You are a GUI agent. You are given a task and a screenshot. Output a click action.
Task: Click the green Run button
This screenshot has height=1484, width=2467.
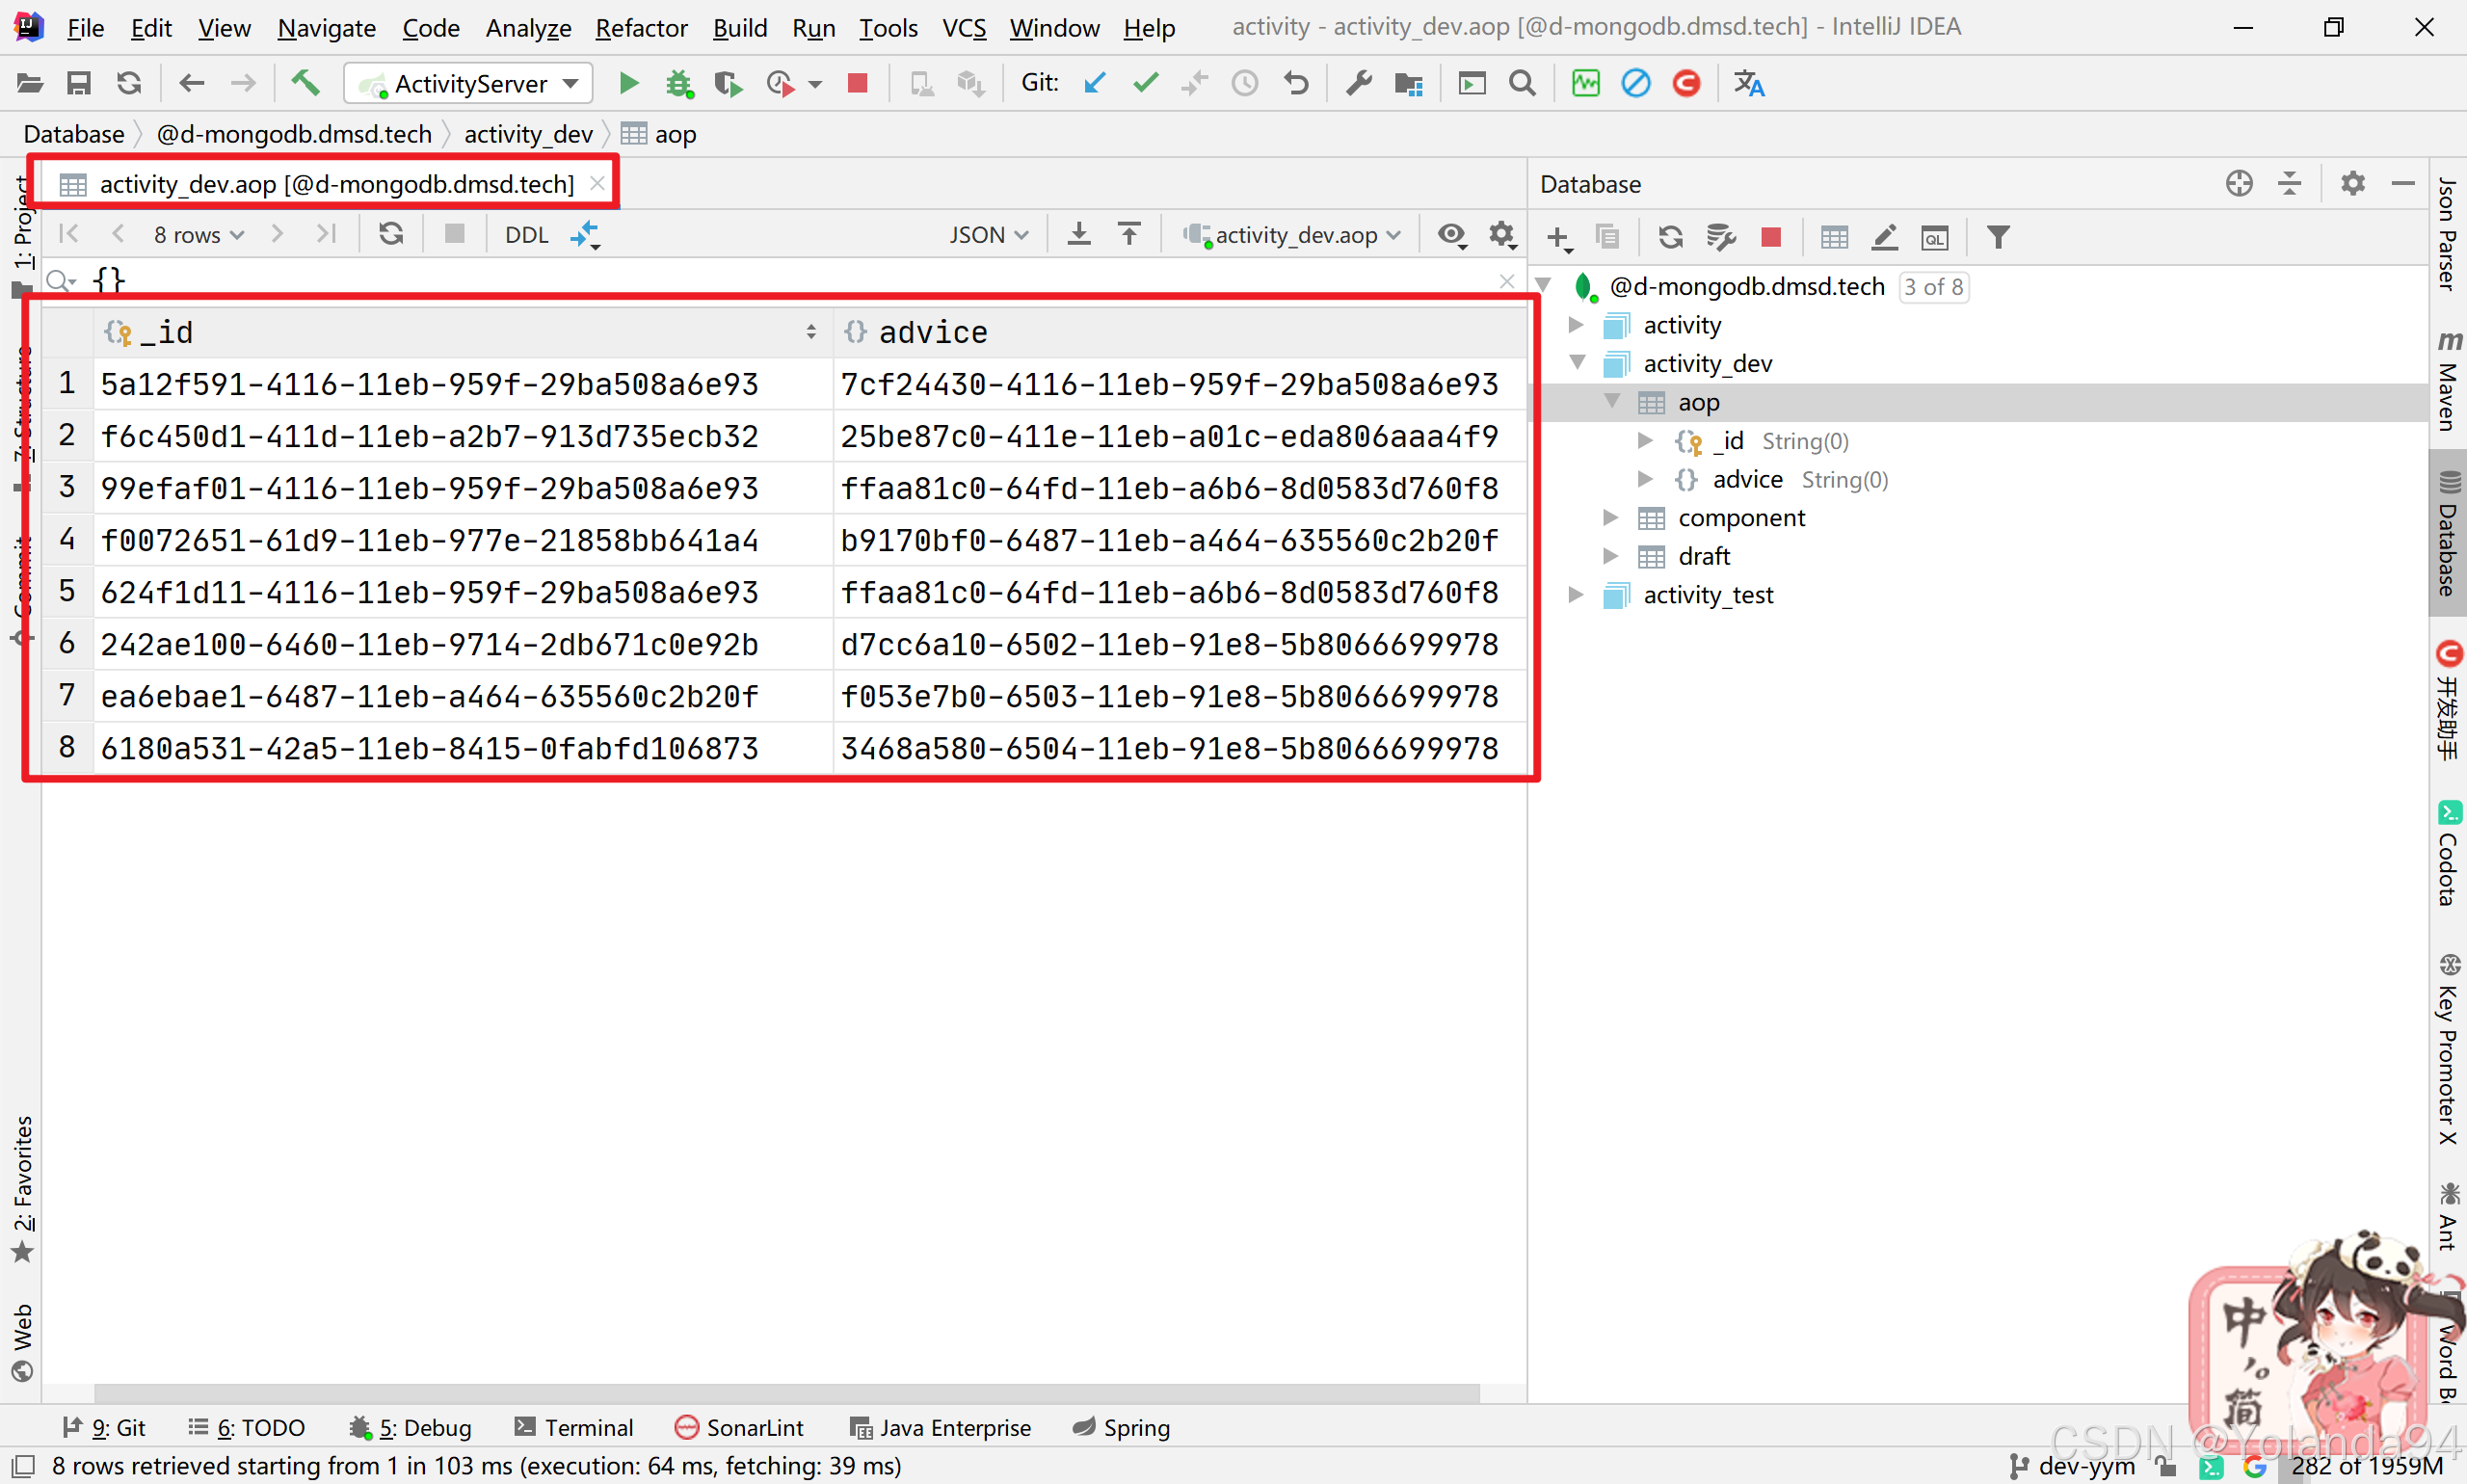[628, 83]
